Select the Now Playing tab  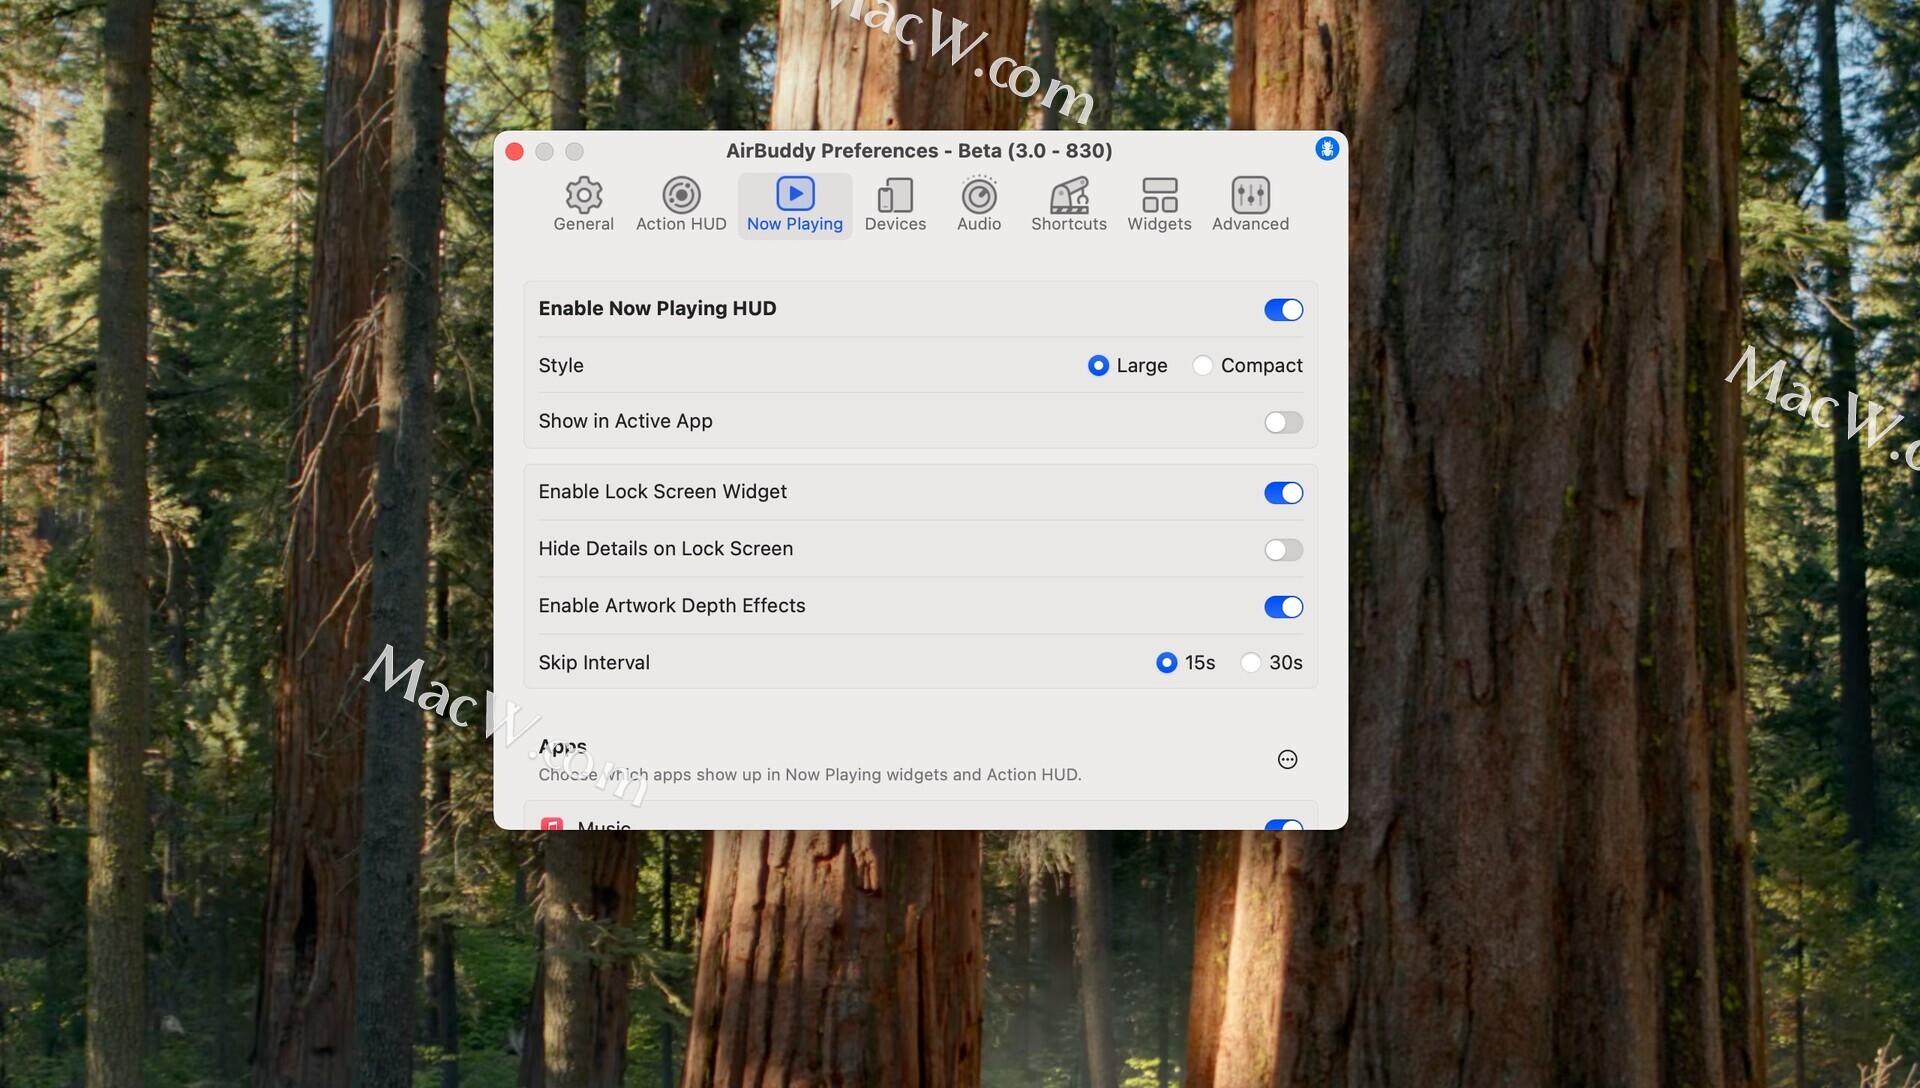(795, 206)
